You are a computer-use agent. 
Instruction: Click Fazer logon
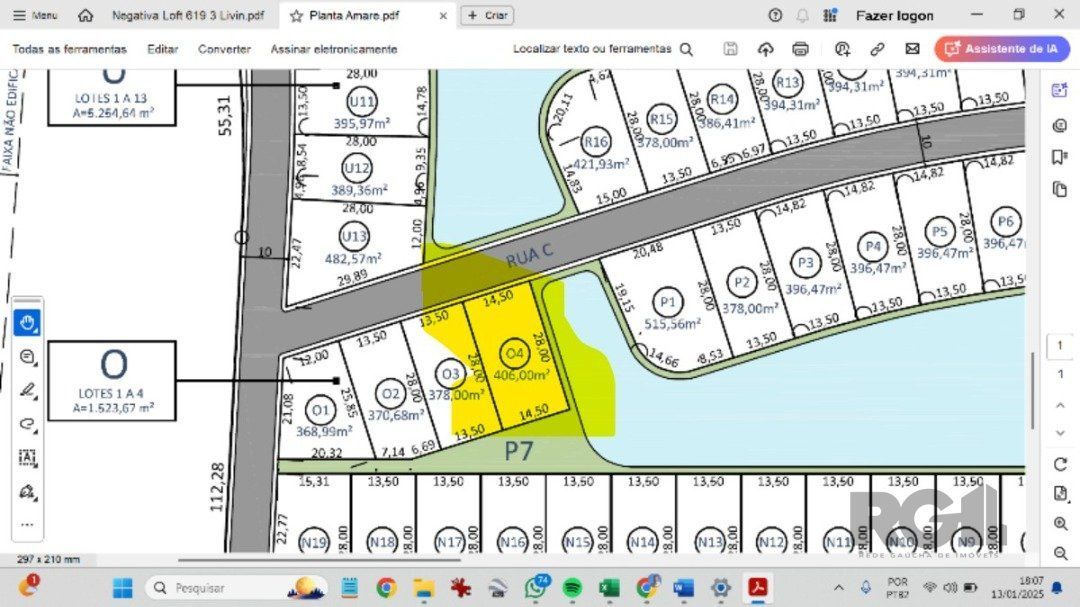pyautogui.click(x=894, y=16)
